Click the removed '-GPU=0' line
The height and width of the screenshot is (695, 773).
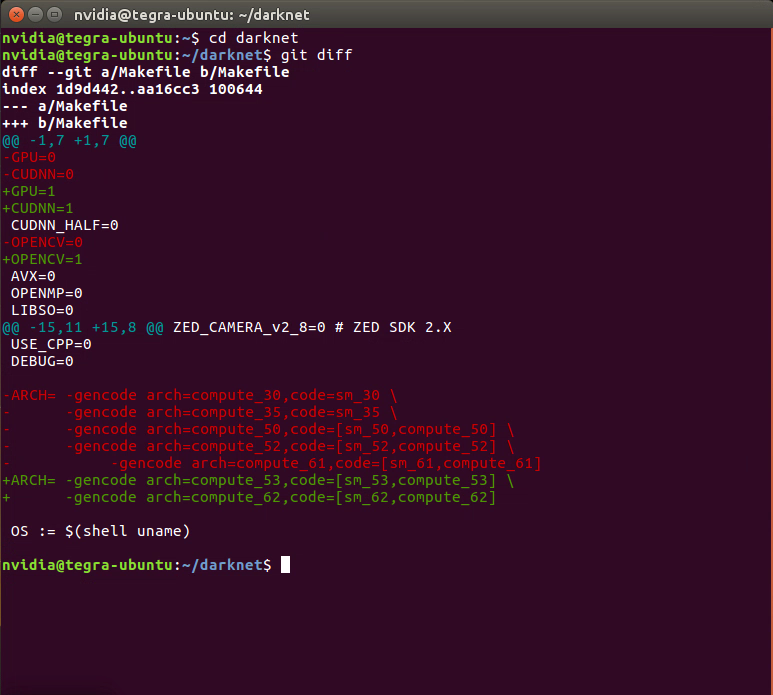(29, 157)
